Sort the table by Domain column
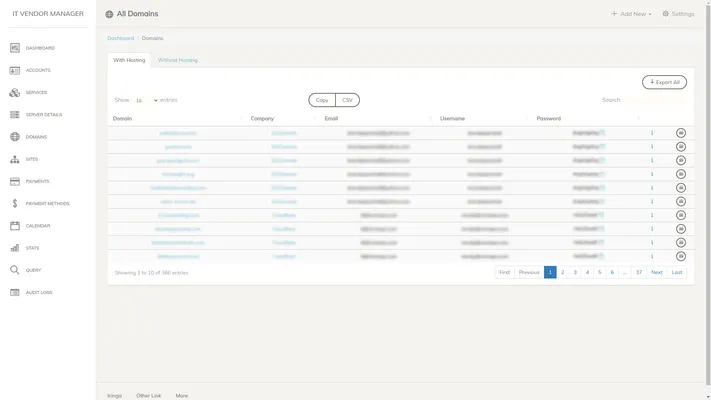The width and height of the screenshot is (711, 400). 123,118
